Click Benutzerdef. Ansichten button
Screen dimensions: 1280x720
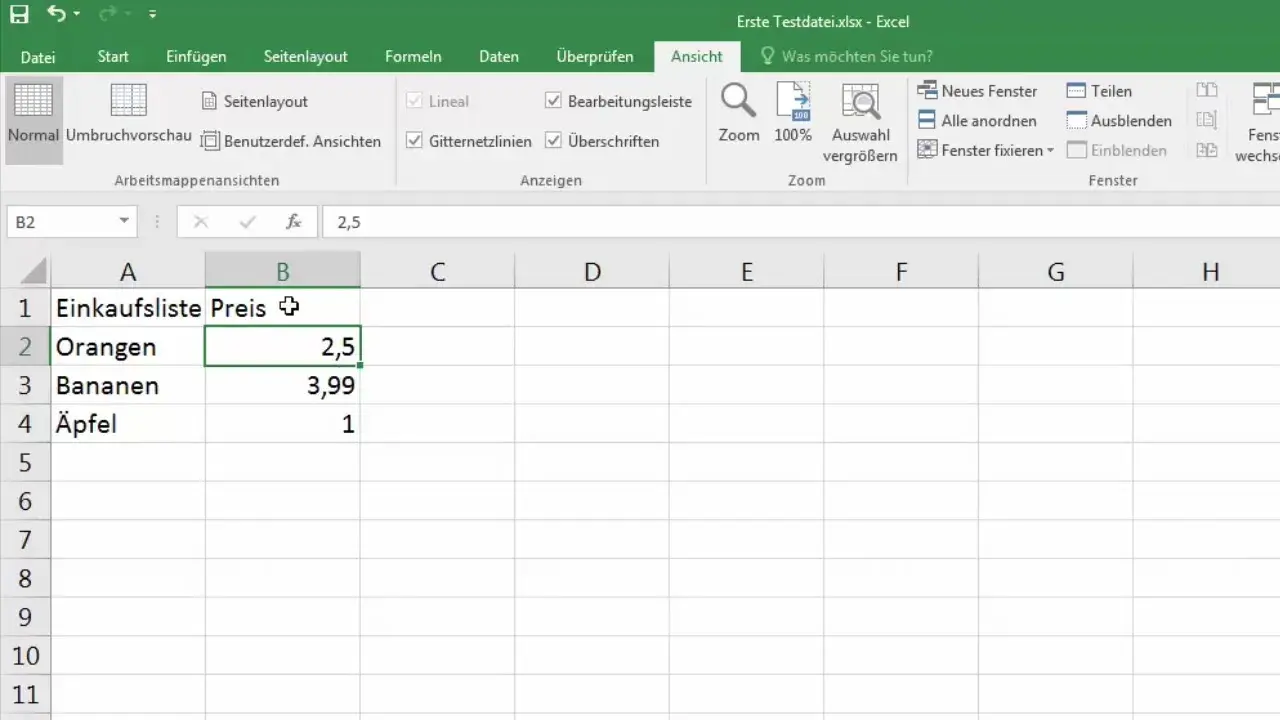[291, 141]
